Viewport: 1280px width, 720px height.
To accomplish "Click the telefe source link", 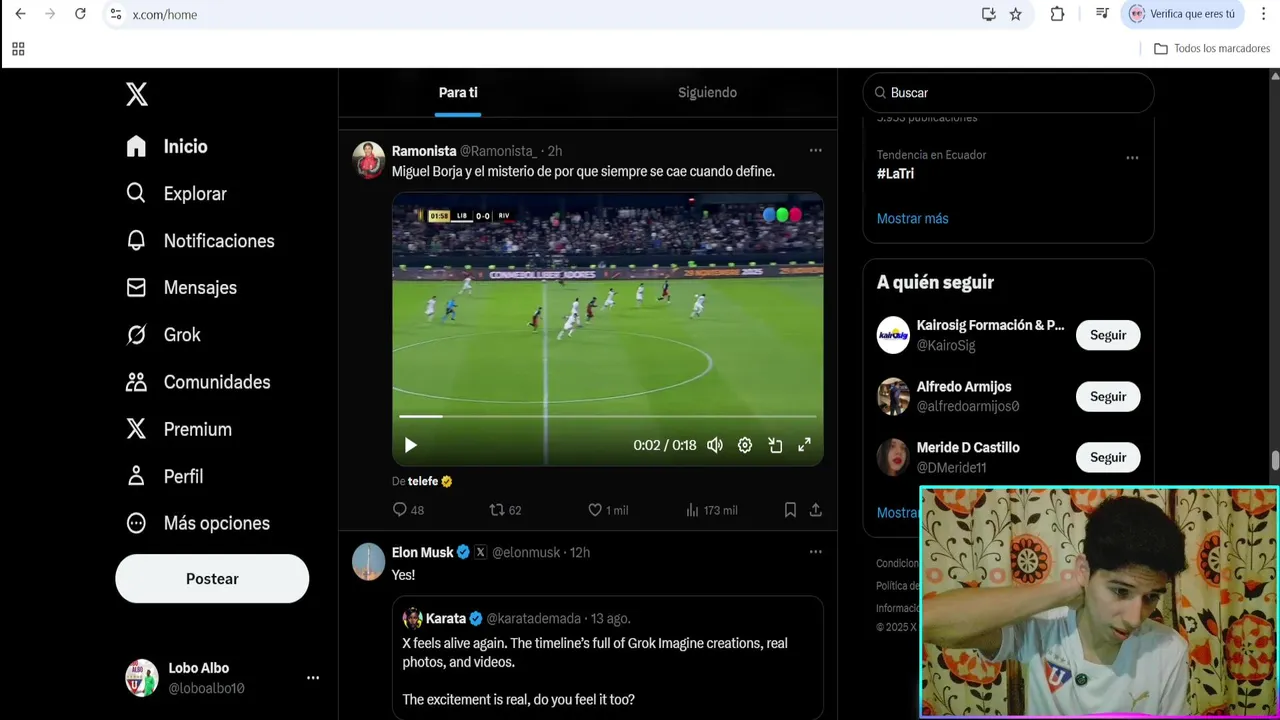I will (423, 481).
